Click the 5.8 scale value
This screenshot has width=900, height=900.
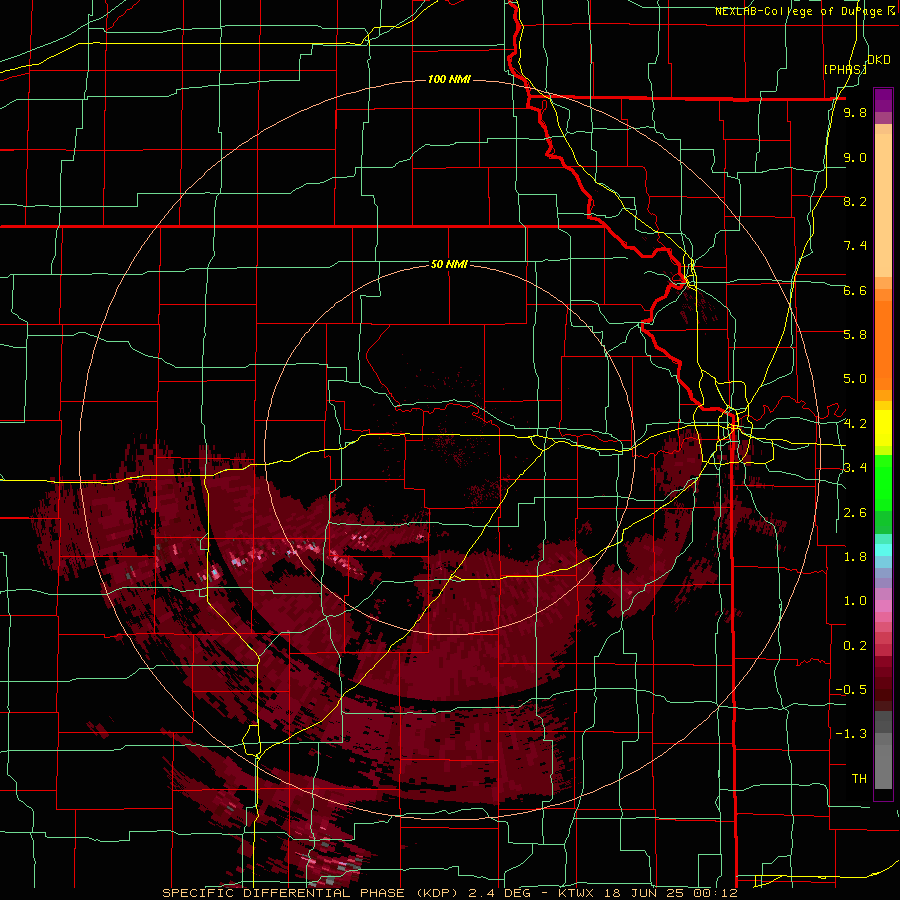(x=855, y=334)
